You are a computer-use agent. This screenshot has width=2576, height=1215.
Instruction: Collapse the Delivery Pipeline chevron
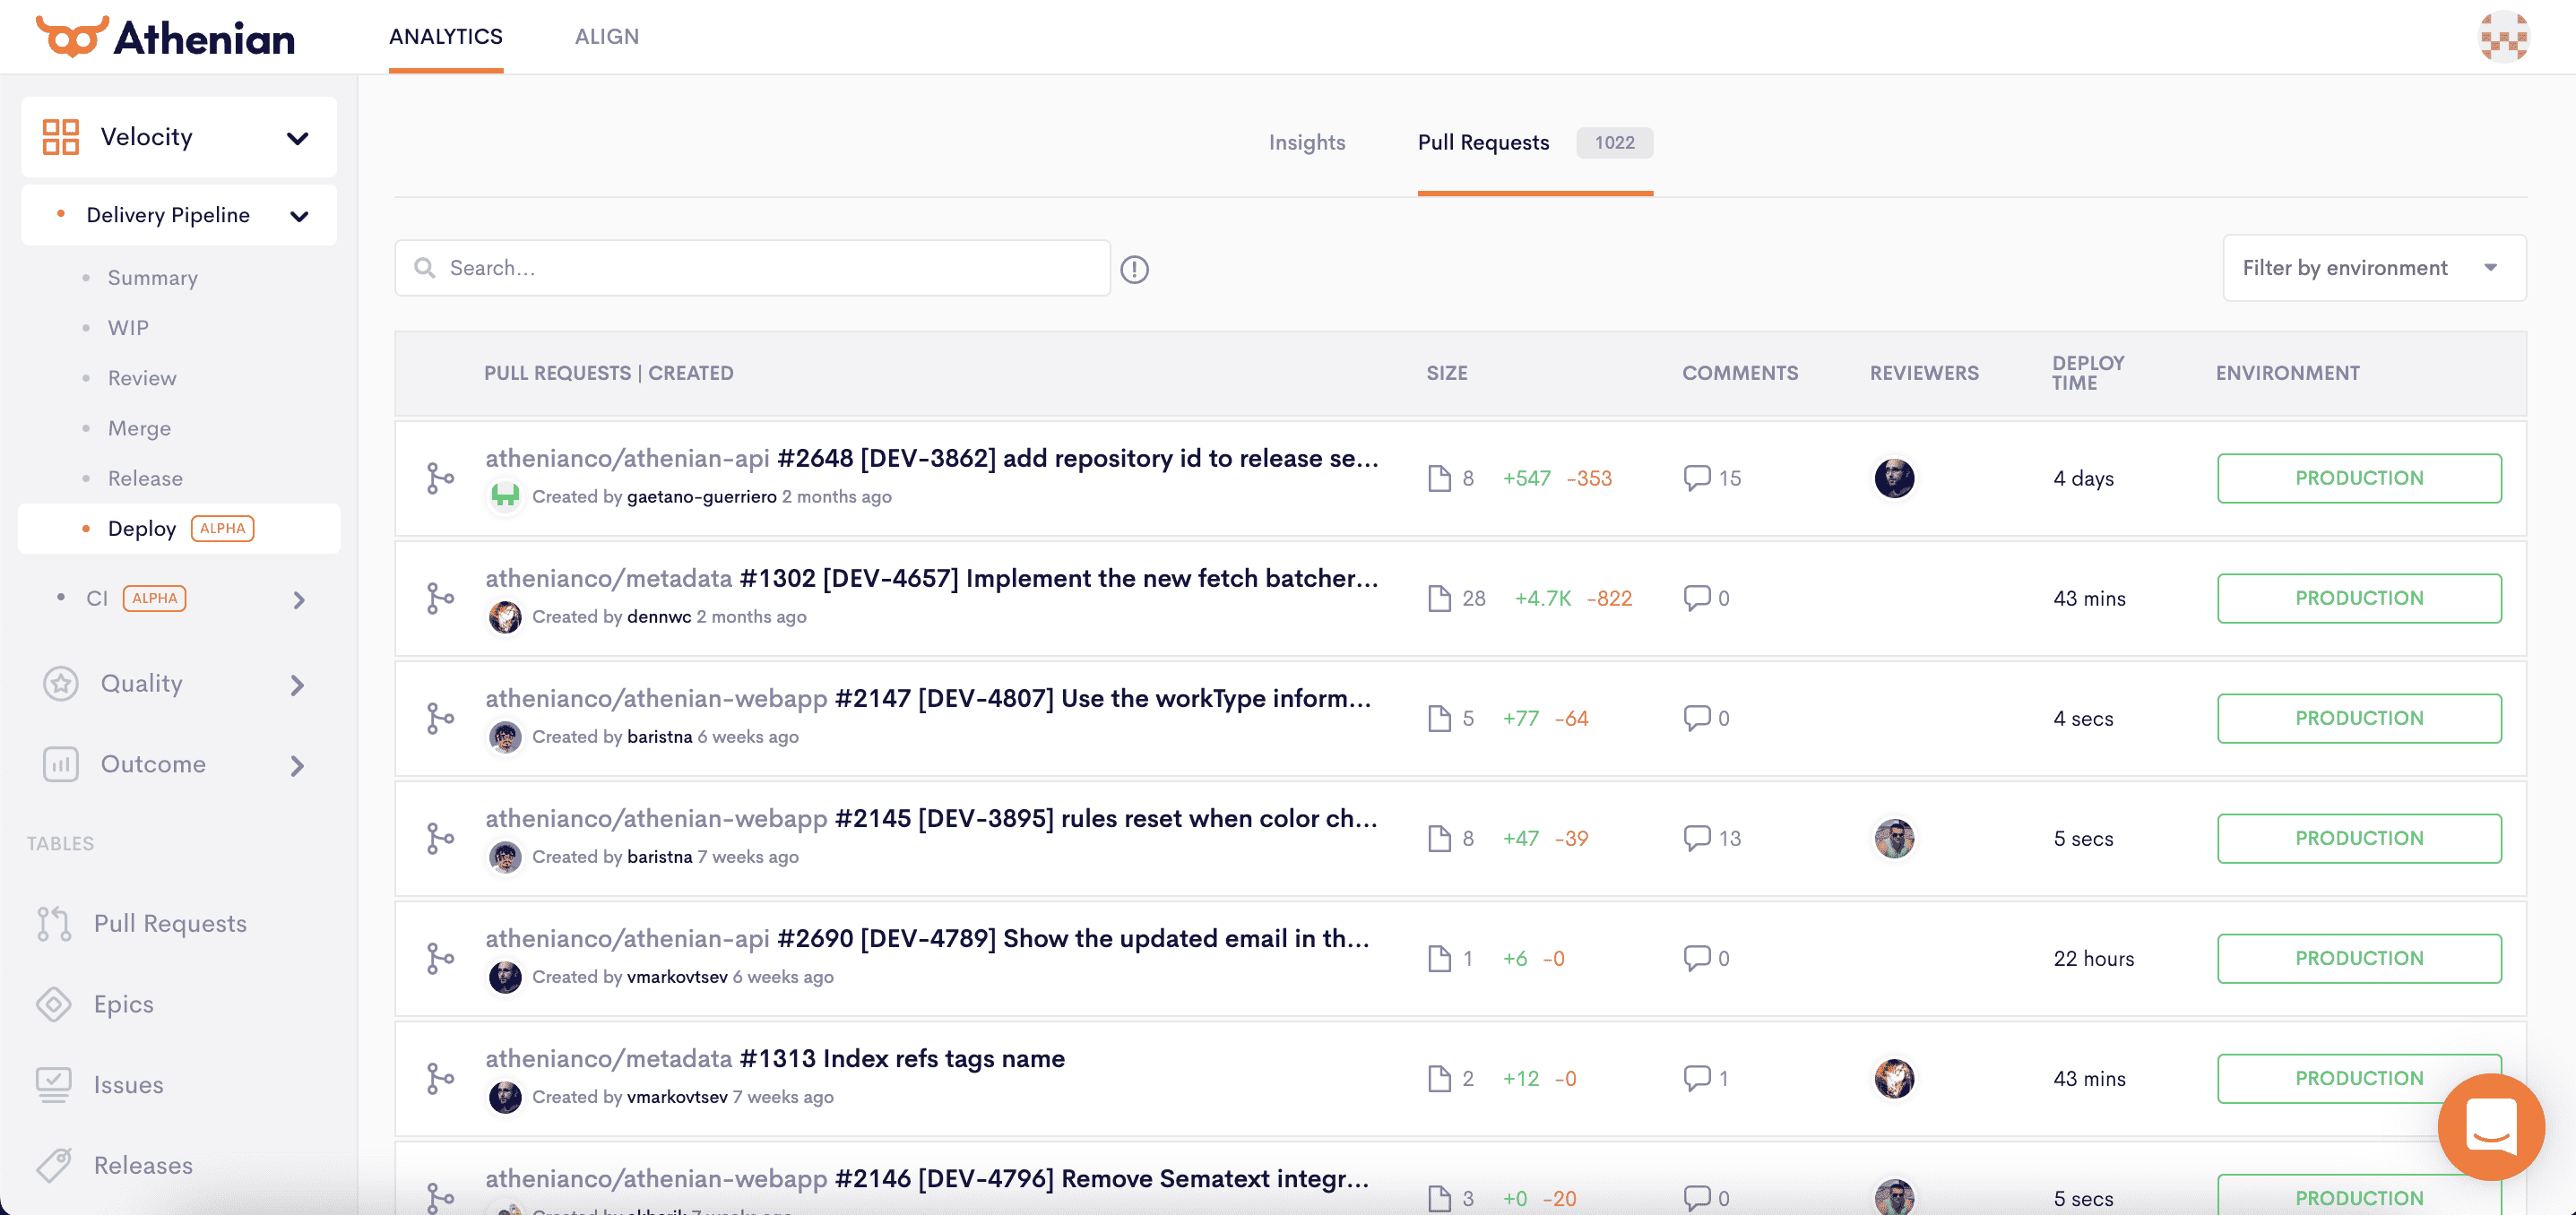click(299, 216)
